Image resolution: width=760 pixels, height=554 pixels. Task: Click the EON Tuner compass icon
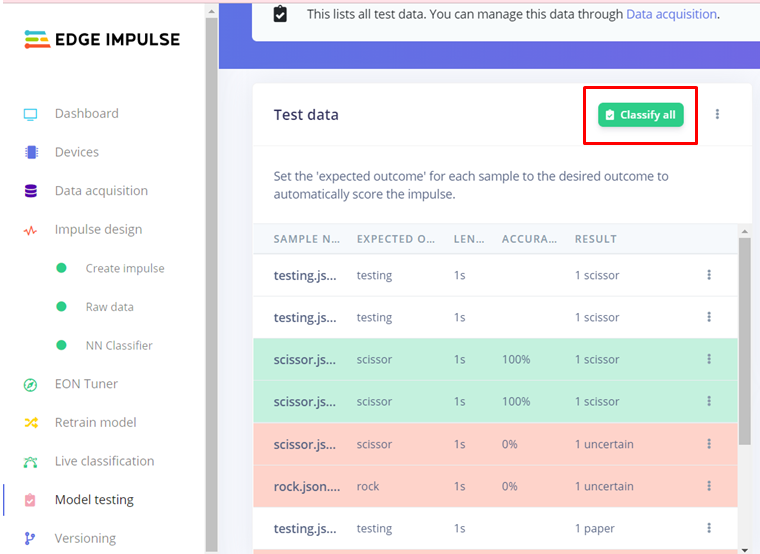pos(31,385)
